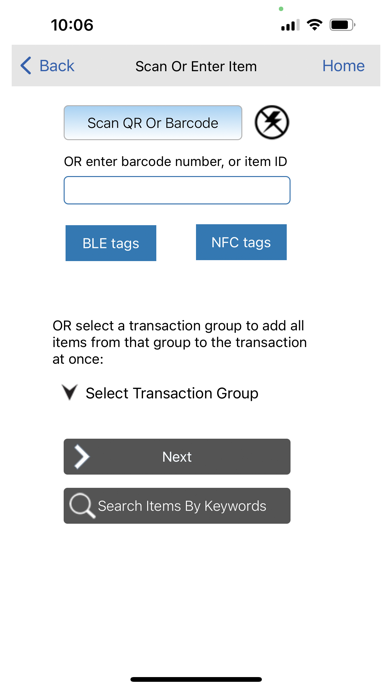Go to Home from the navigation bar

(343, 66)
